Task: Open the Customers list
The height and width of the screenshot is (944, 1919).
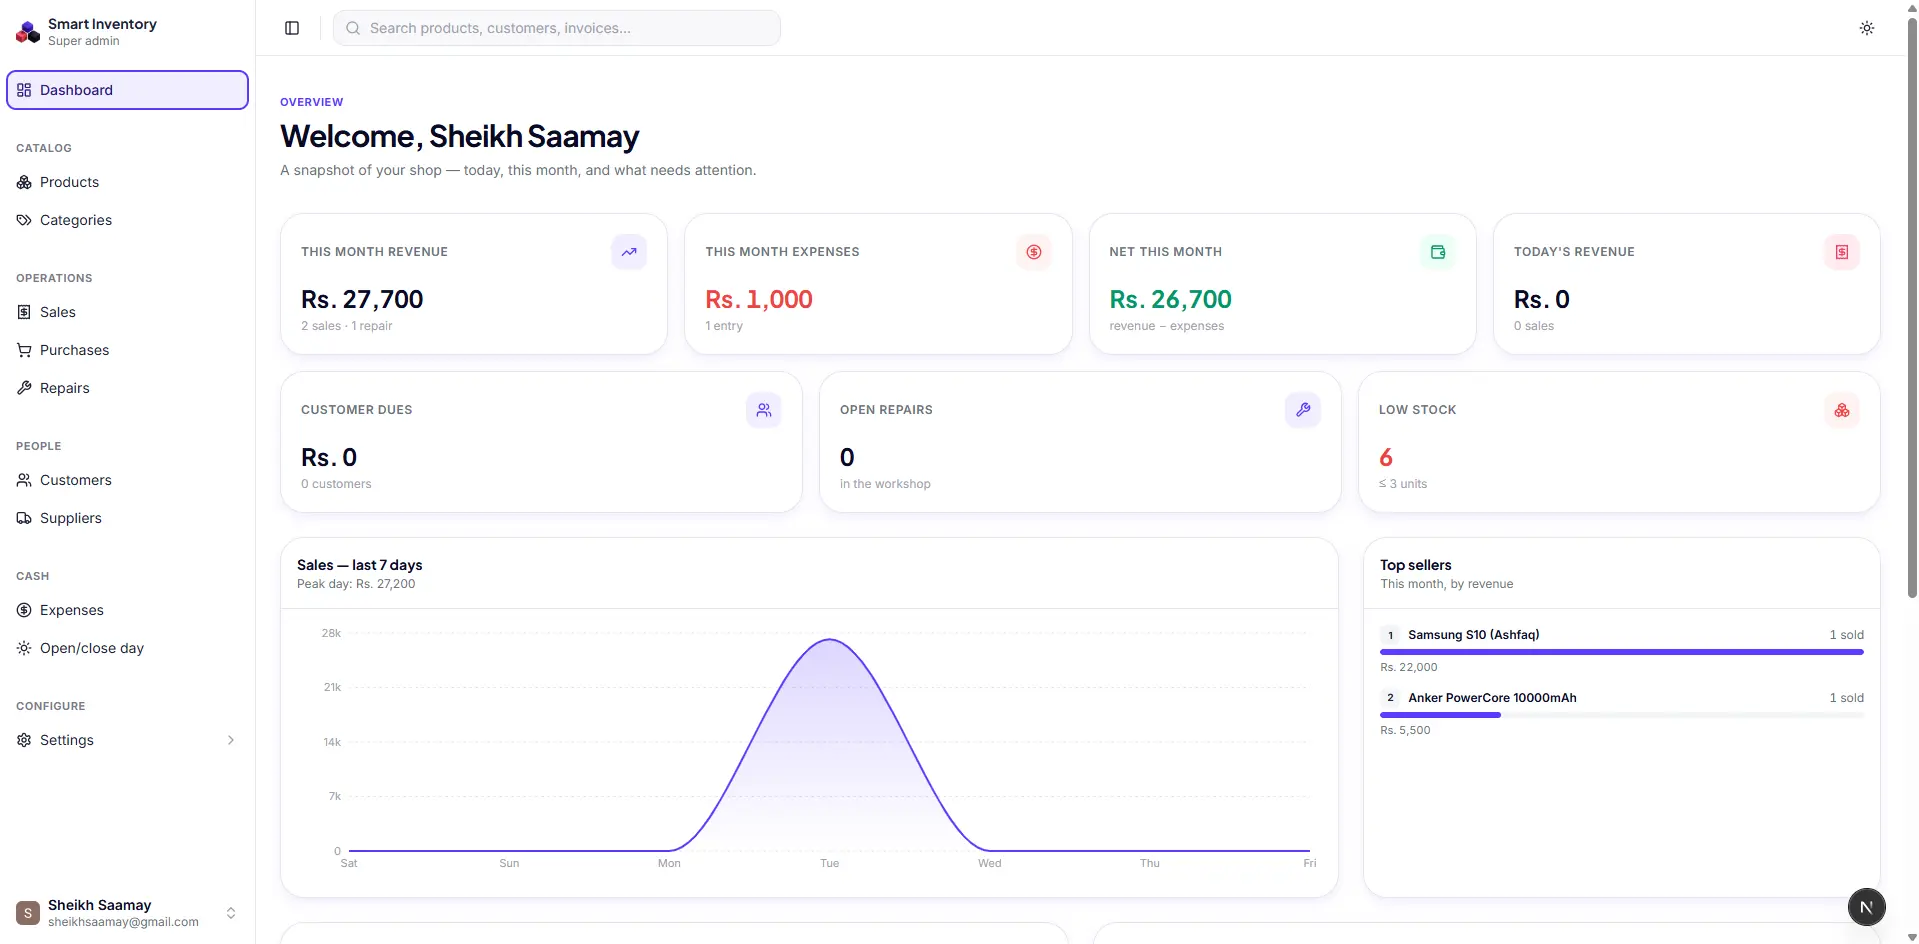Action: (x=127, y=480)
